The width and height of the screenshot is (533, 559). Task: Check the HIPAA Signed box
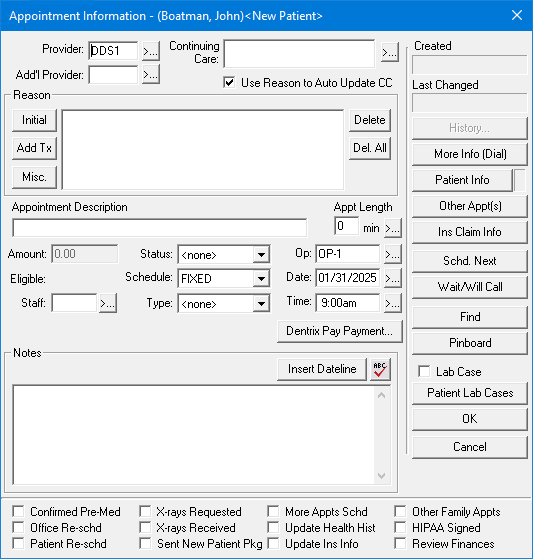point(400,527)
